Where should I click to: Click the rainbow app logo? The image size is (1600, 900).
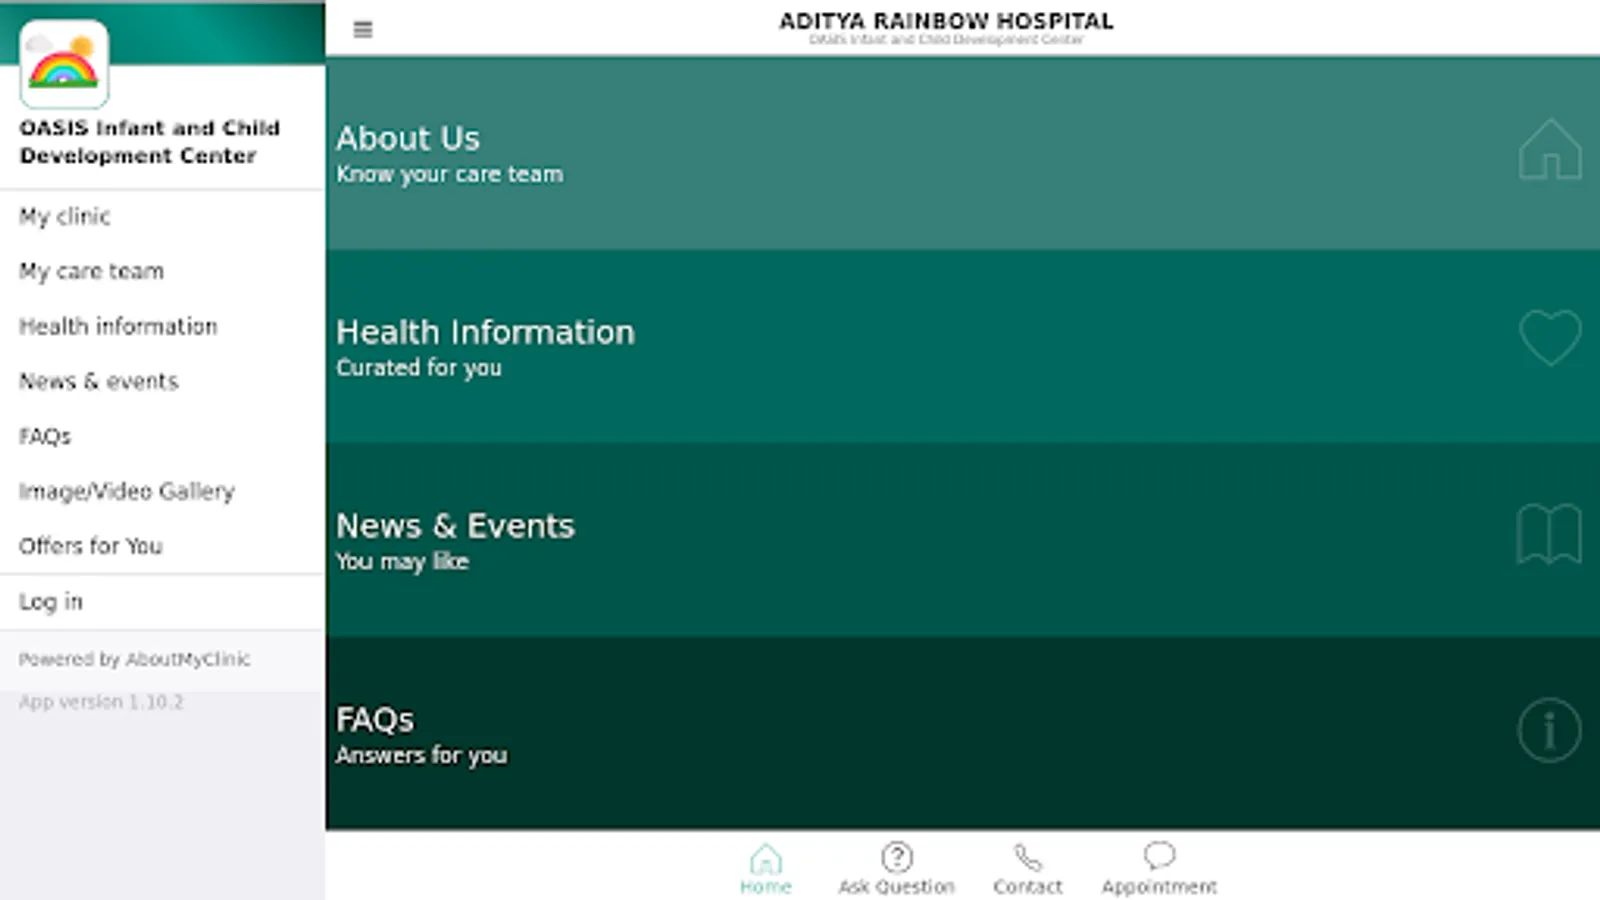click(x=64, y=64)
